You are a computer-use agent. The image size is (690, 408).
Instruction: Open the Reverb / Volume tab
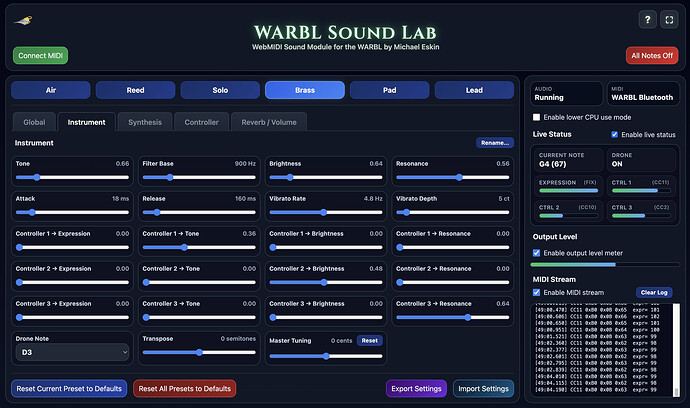tap(268, 122)
